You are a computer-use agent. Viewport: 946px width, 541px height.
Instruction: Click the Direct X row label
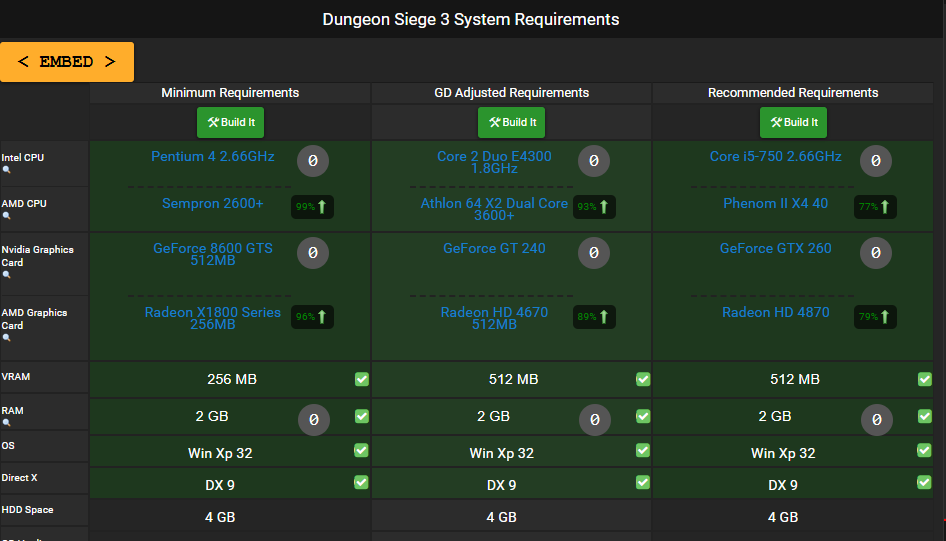pos(19,478)
